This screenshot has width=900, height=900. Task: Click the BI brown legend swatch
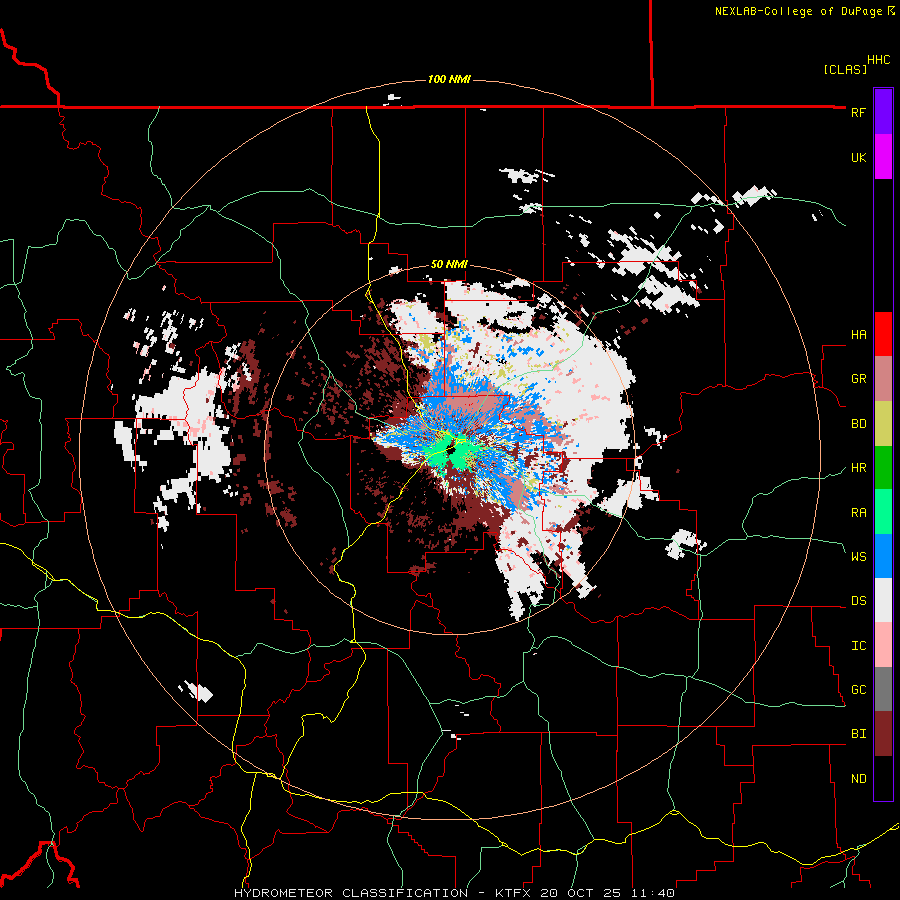[883, 734]
